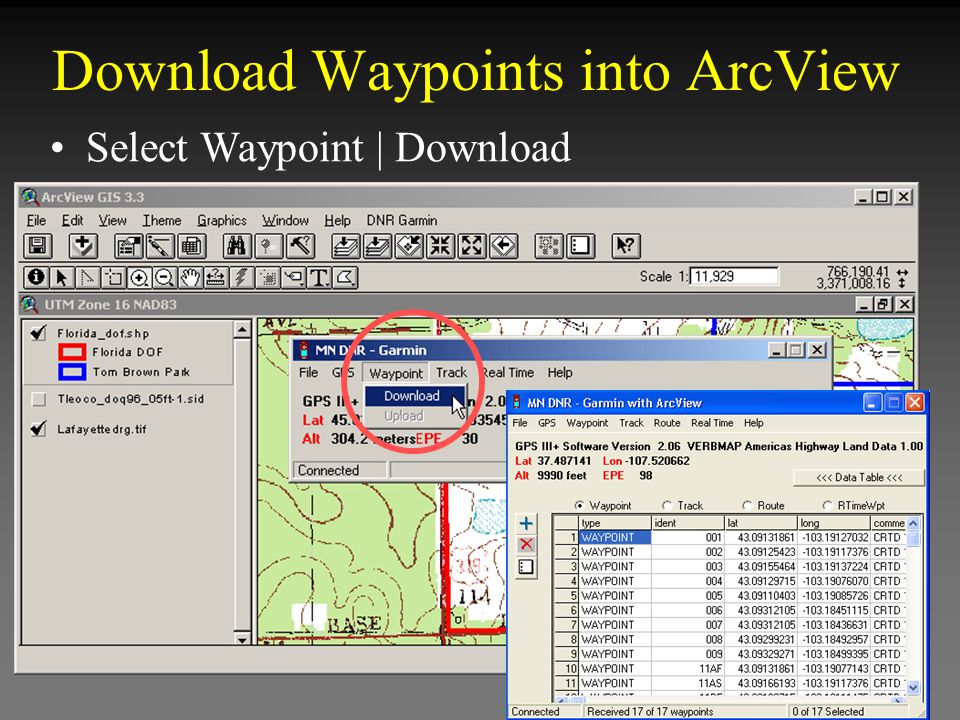
Task: Click the Add Theme icon
Action: click(83, 246)
